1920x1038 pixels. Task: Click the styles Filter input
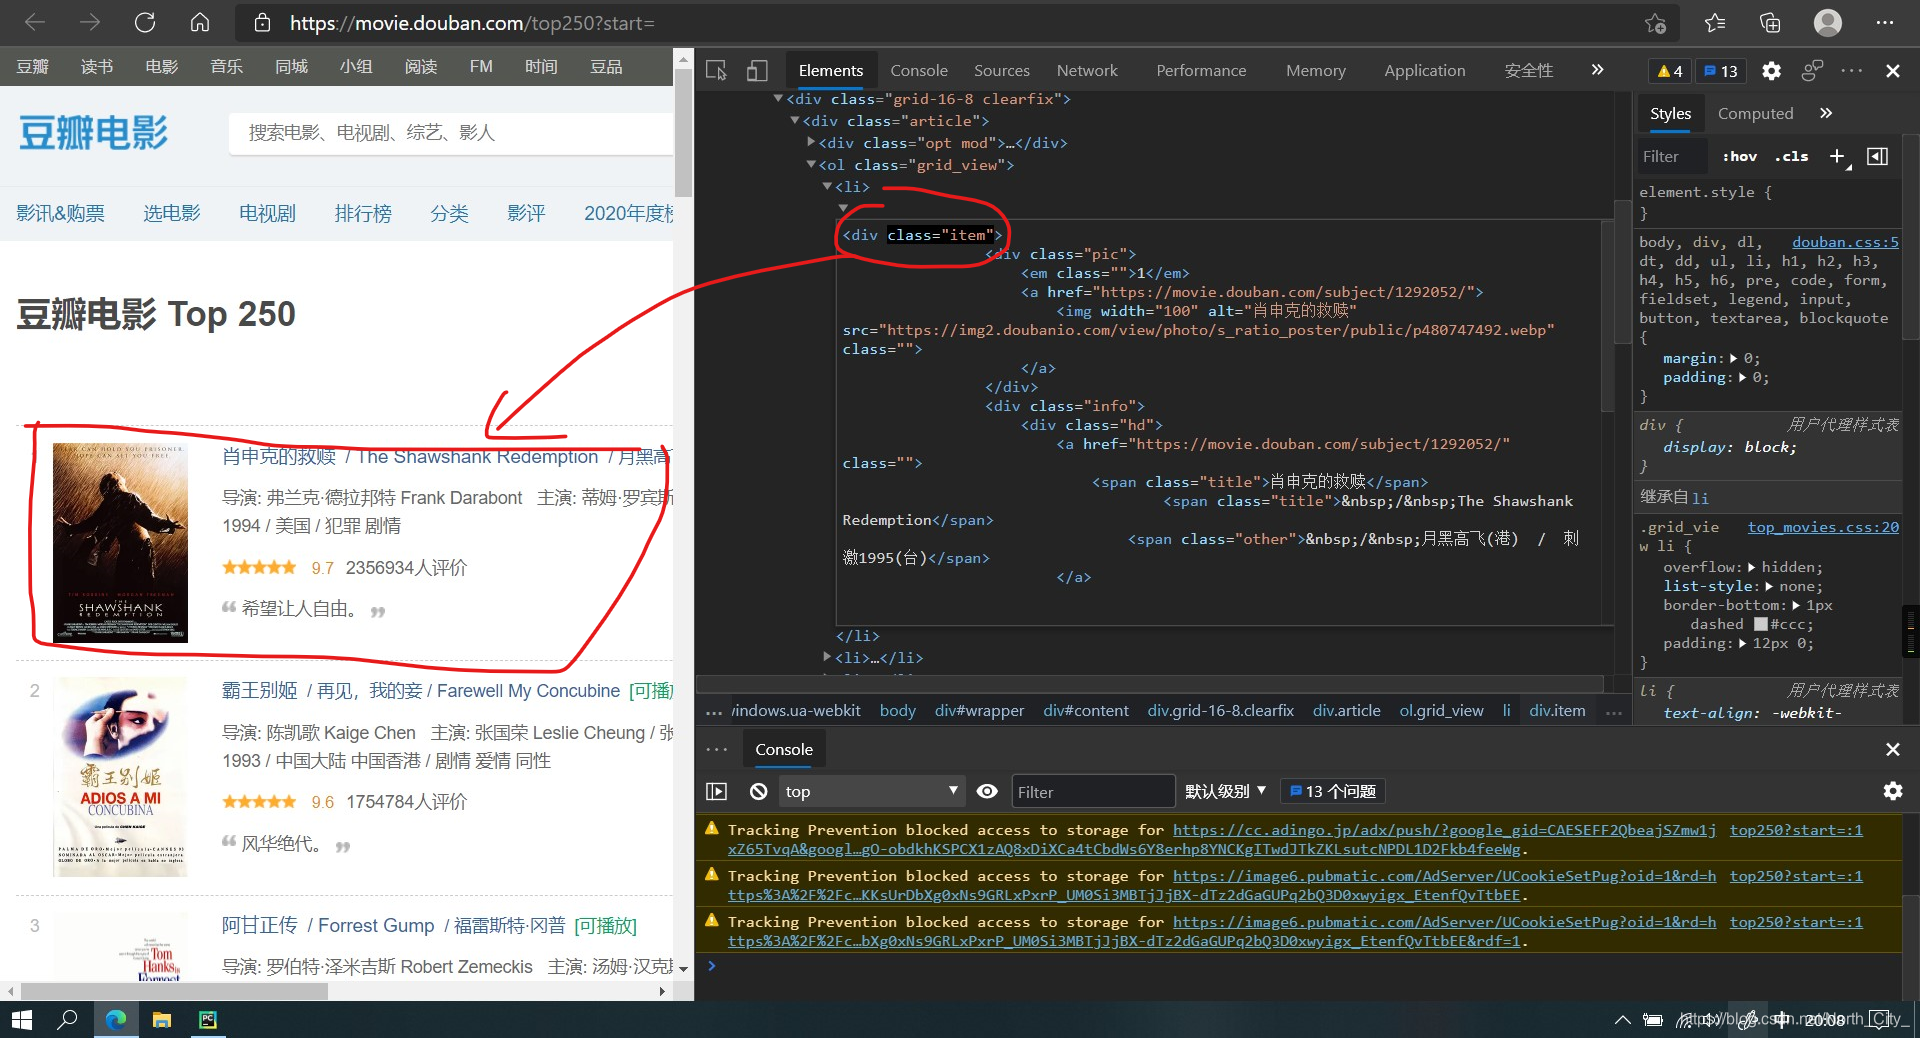(1672, 156)
